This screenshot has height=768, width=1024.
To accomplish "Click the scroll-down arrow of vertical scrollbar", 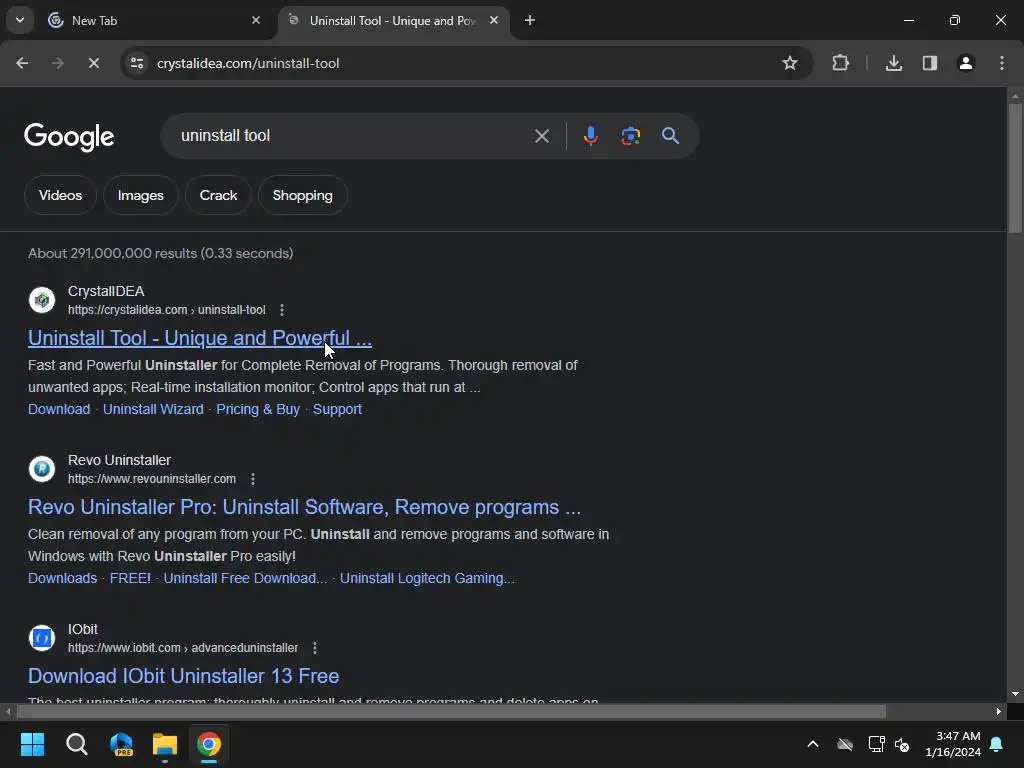I will (1015, 694).
